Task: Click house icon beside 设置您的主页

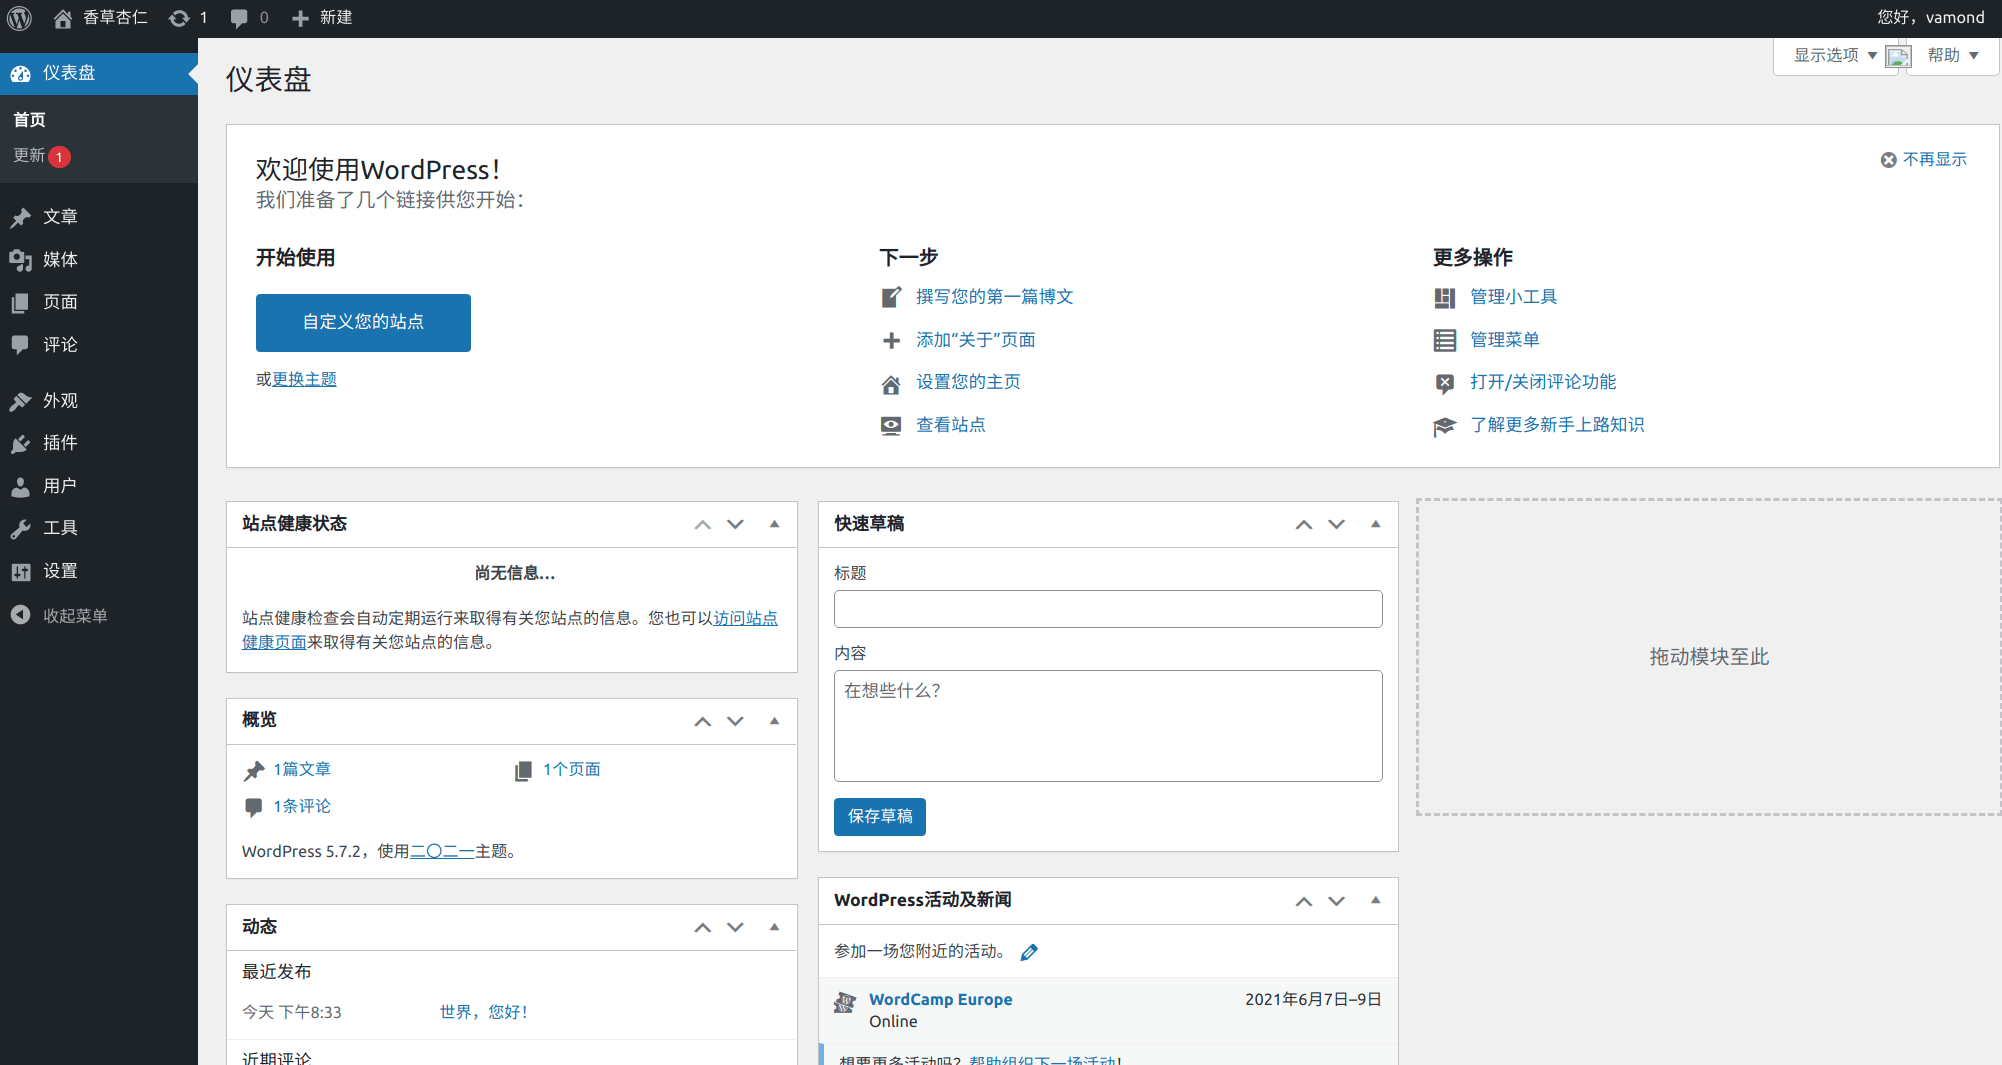Action: [x=891, y=384]
